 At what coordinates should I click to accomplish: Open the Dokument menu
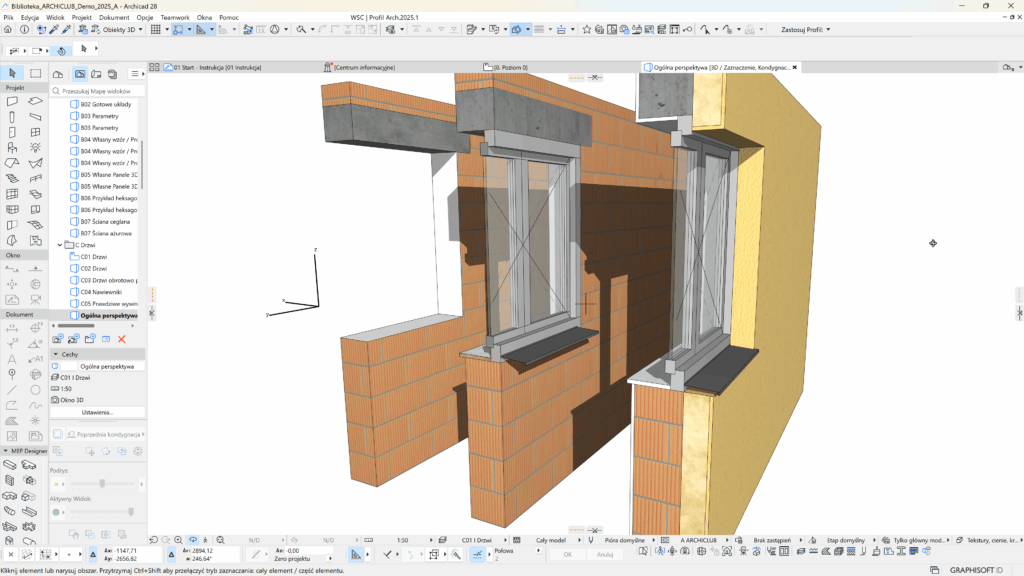point(114,18)
